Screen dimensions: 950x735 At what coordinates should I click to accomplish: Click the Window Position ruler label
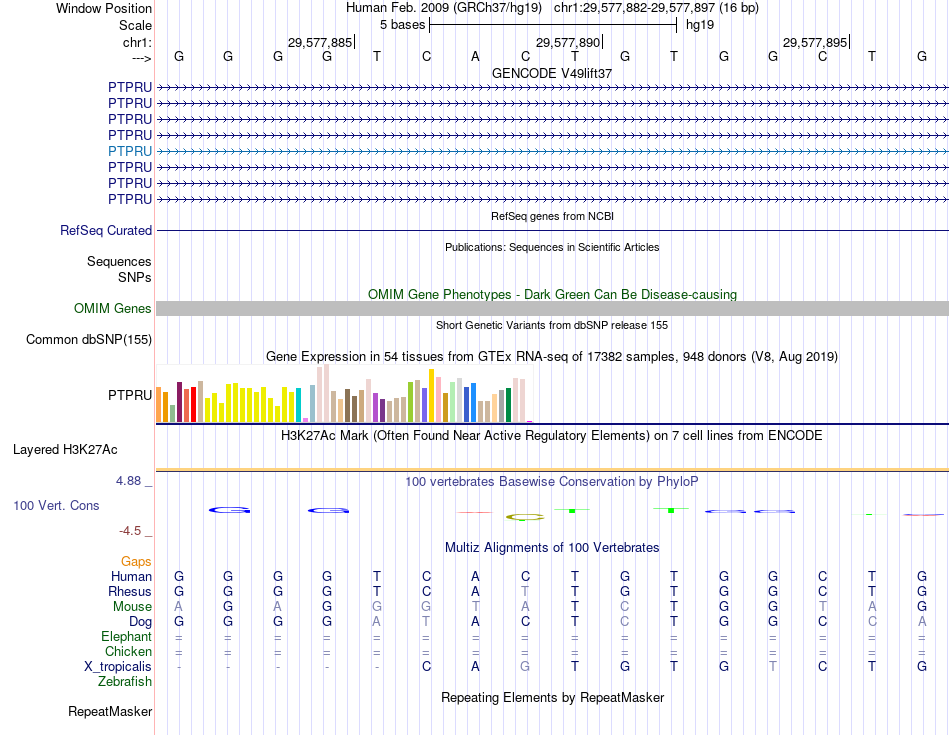coord(104,8)
